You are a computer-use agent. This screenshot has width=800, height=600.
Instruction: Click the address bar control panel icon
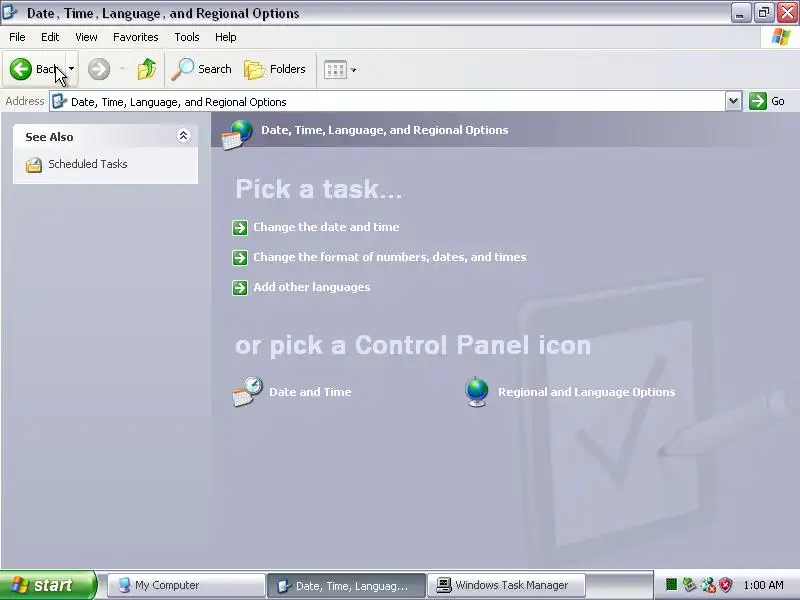(x=60, y=101)
